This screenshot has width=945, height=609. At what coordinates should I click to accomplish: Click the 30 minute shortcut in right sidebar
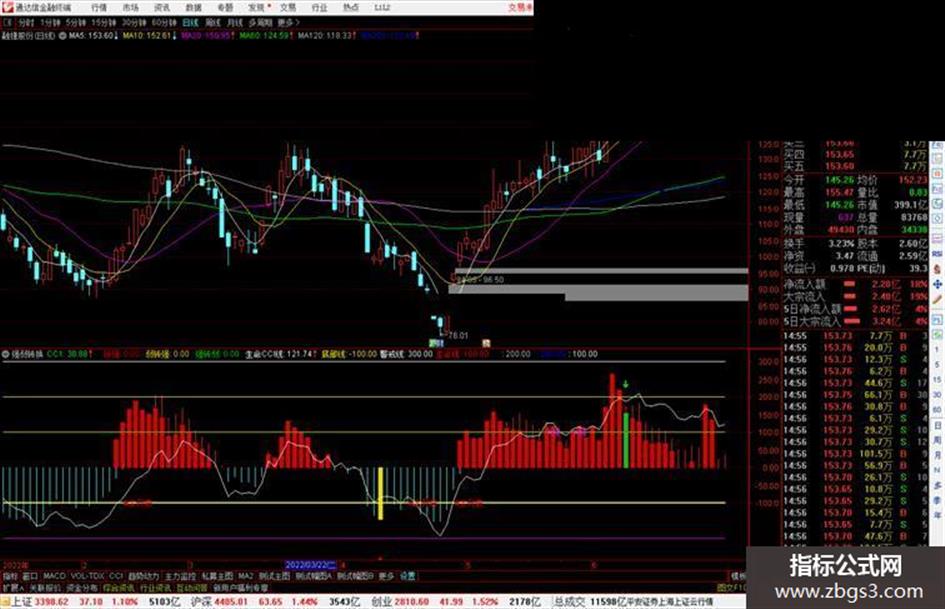pyautogui.click(x=937, y=395)
